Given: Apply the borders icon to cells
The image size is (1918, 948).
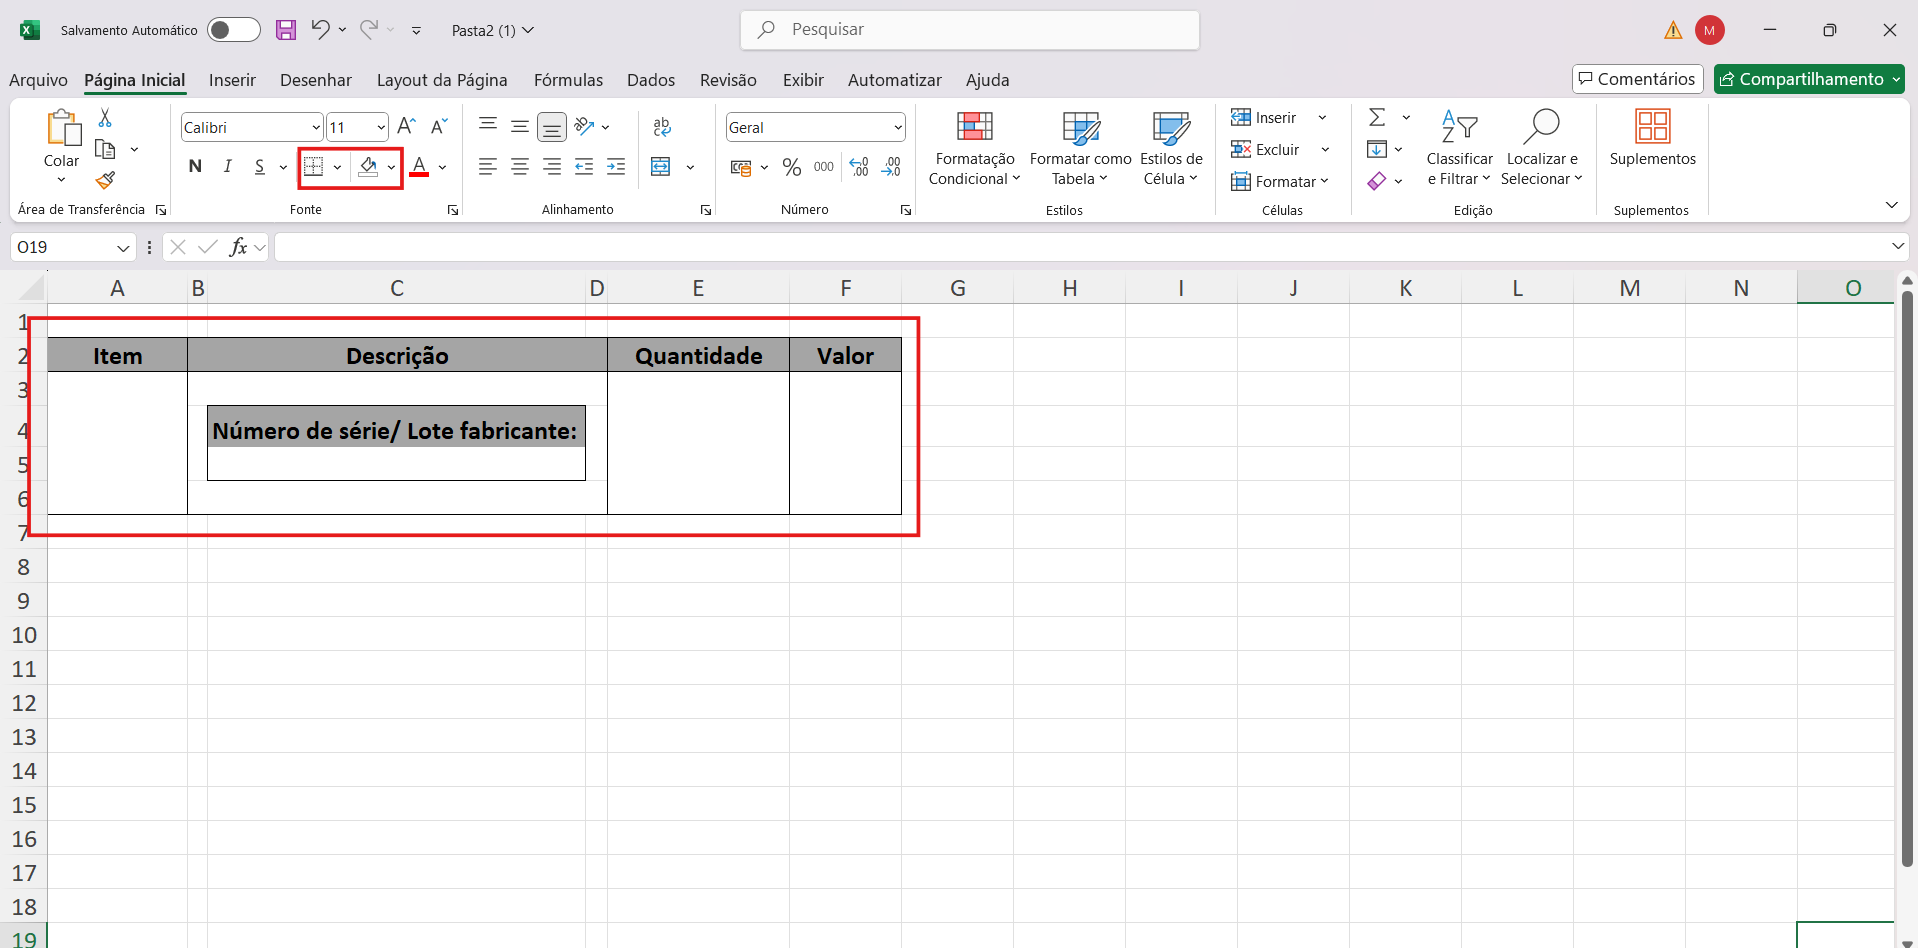Looking at the screenshot, I should (x=314, y=167).
